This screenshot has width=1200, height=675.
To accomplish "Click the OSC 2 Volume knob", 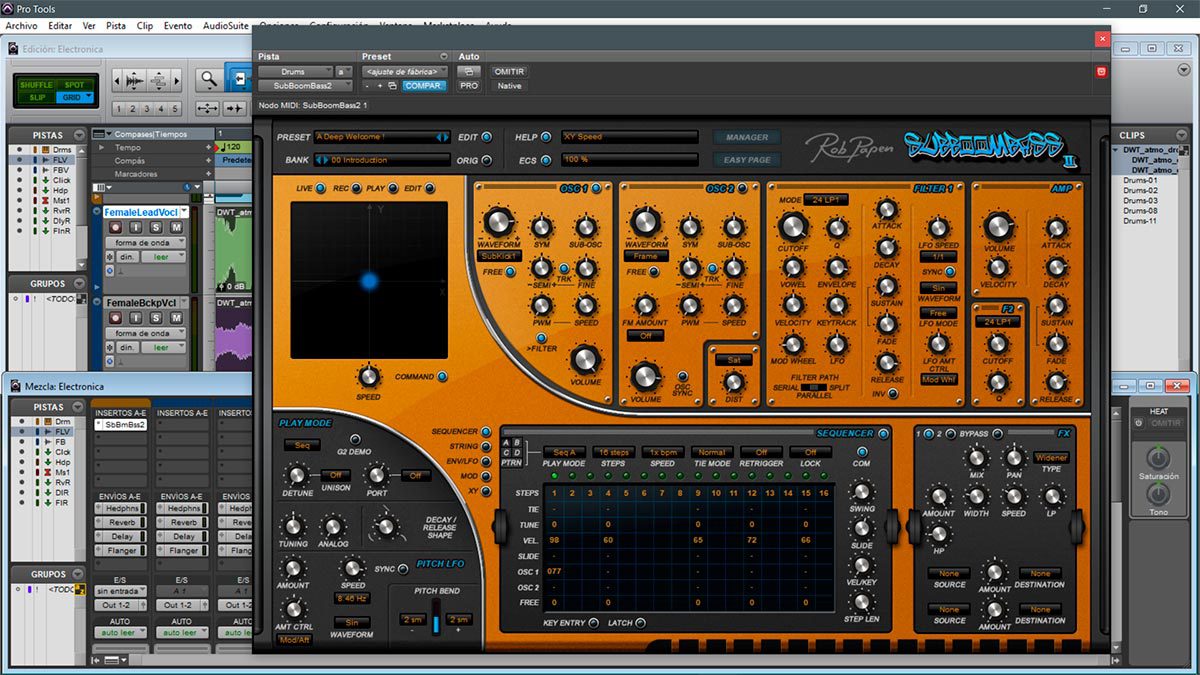I will click(645, 376).
